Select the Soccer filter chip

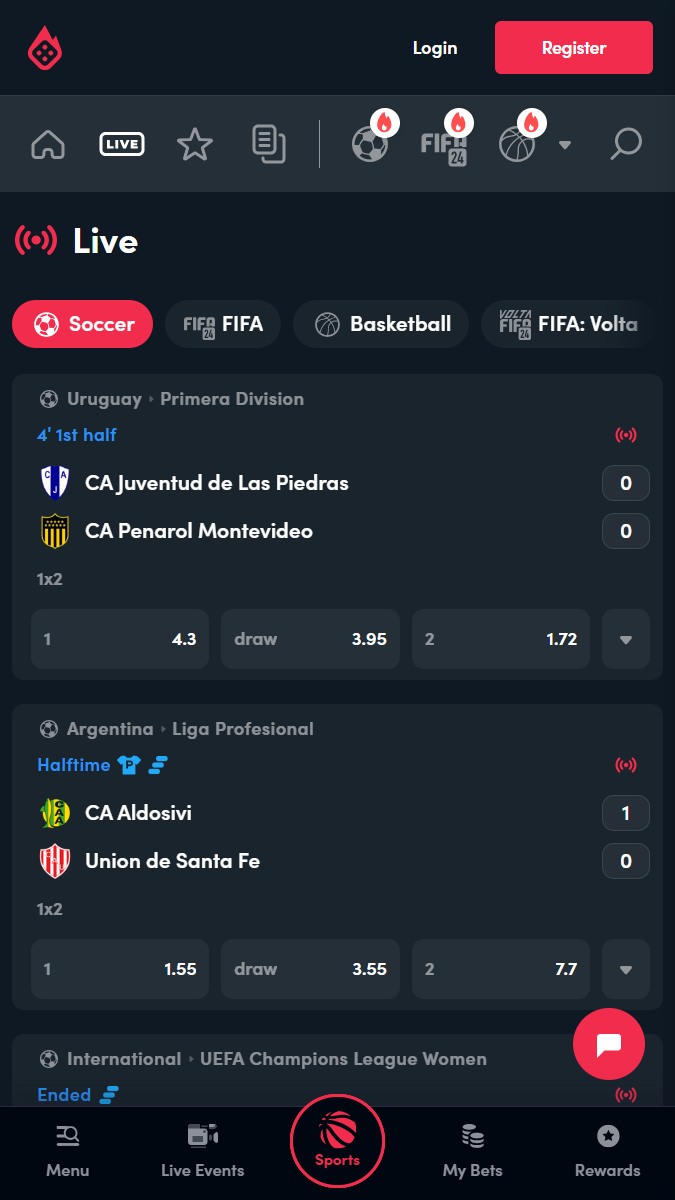click(x=83, y=324)
